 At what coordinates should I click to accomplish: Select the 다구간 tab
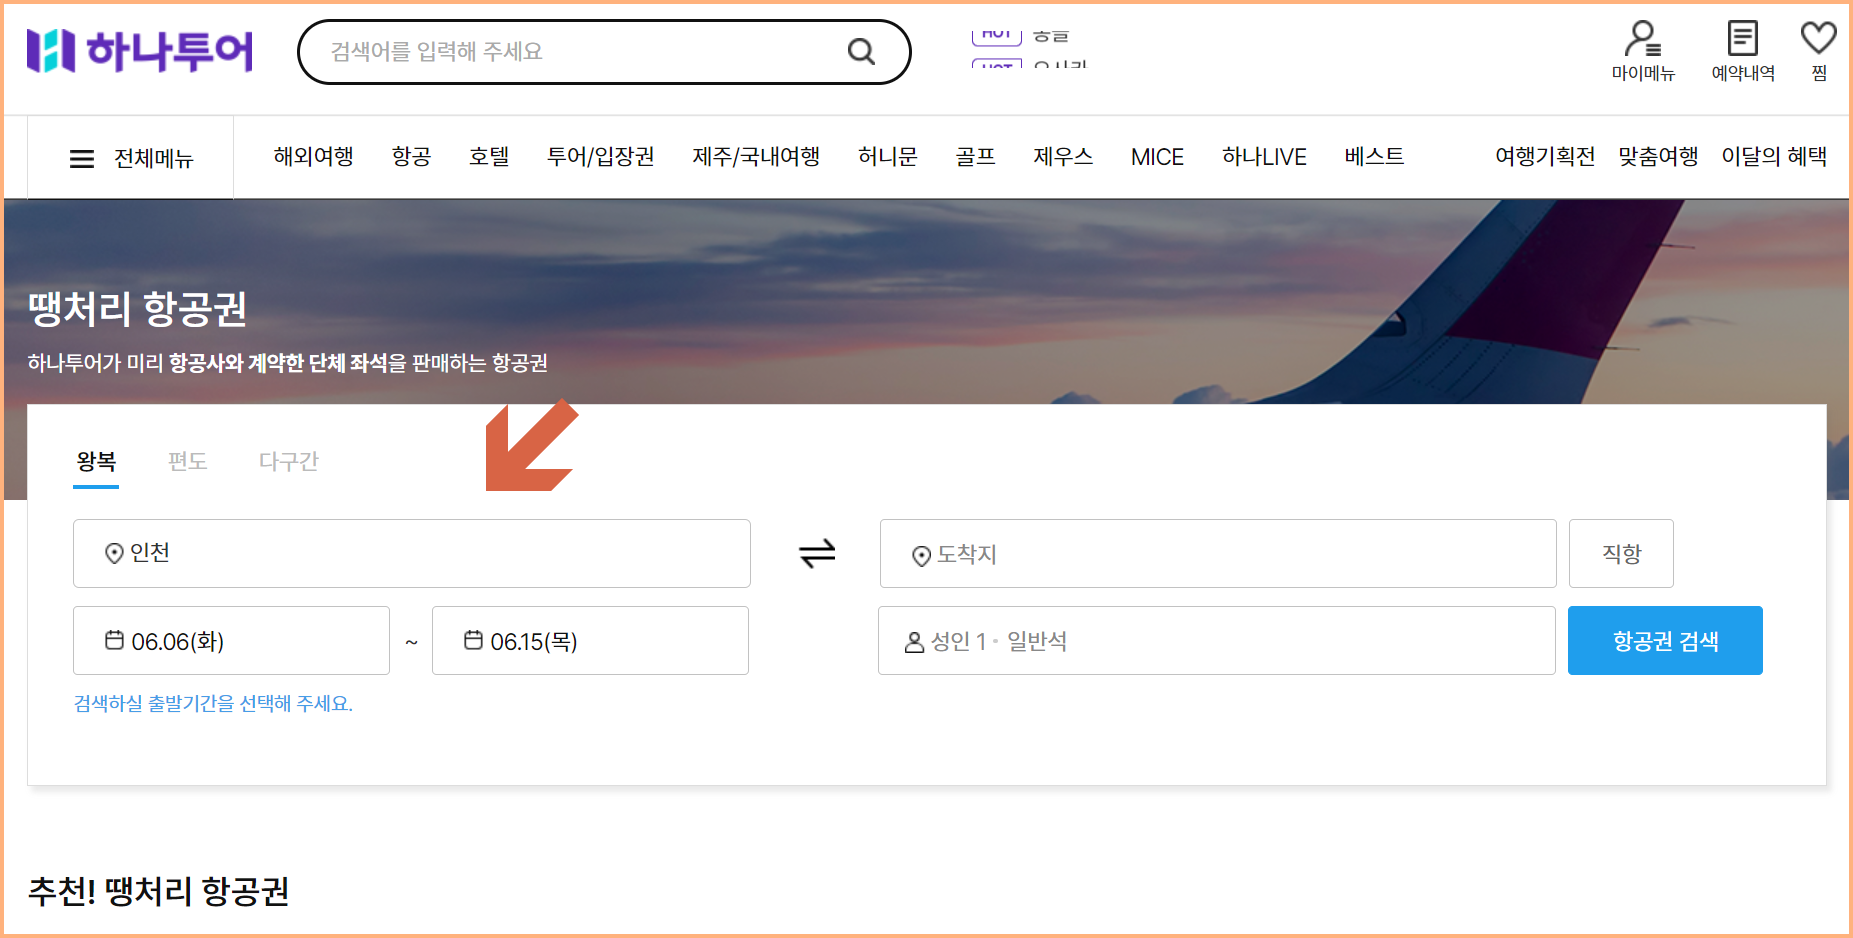288,461
